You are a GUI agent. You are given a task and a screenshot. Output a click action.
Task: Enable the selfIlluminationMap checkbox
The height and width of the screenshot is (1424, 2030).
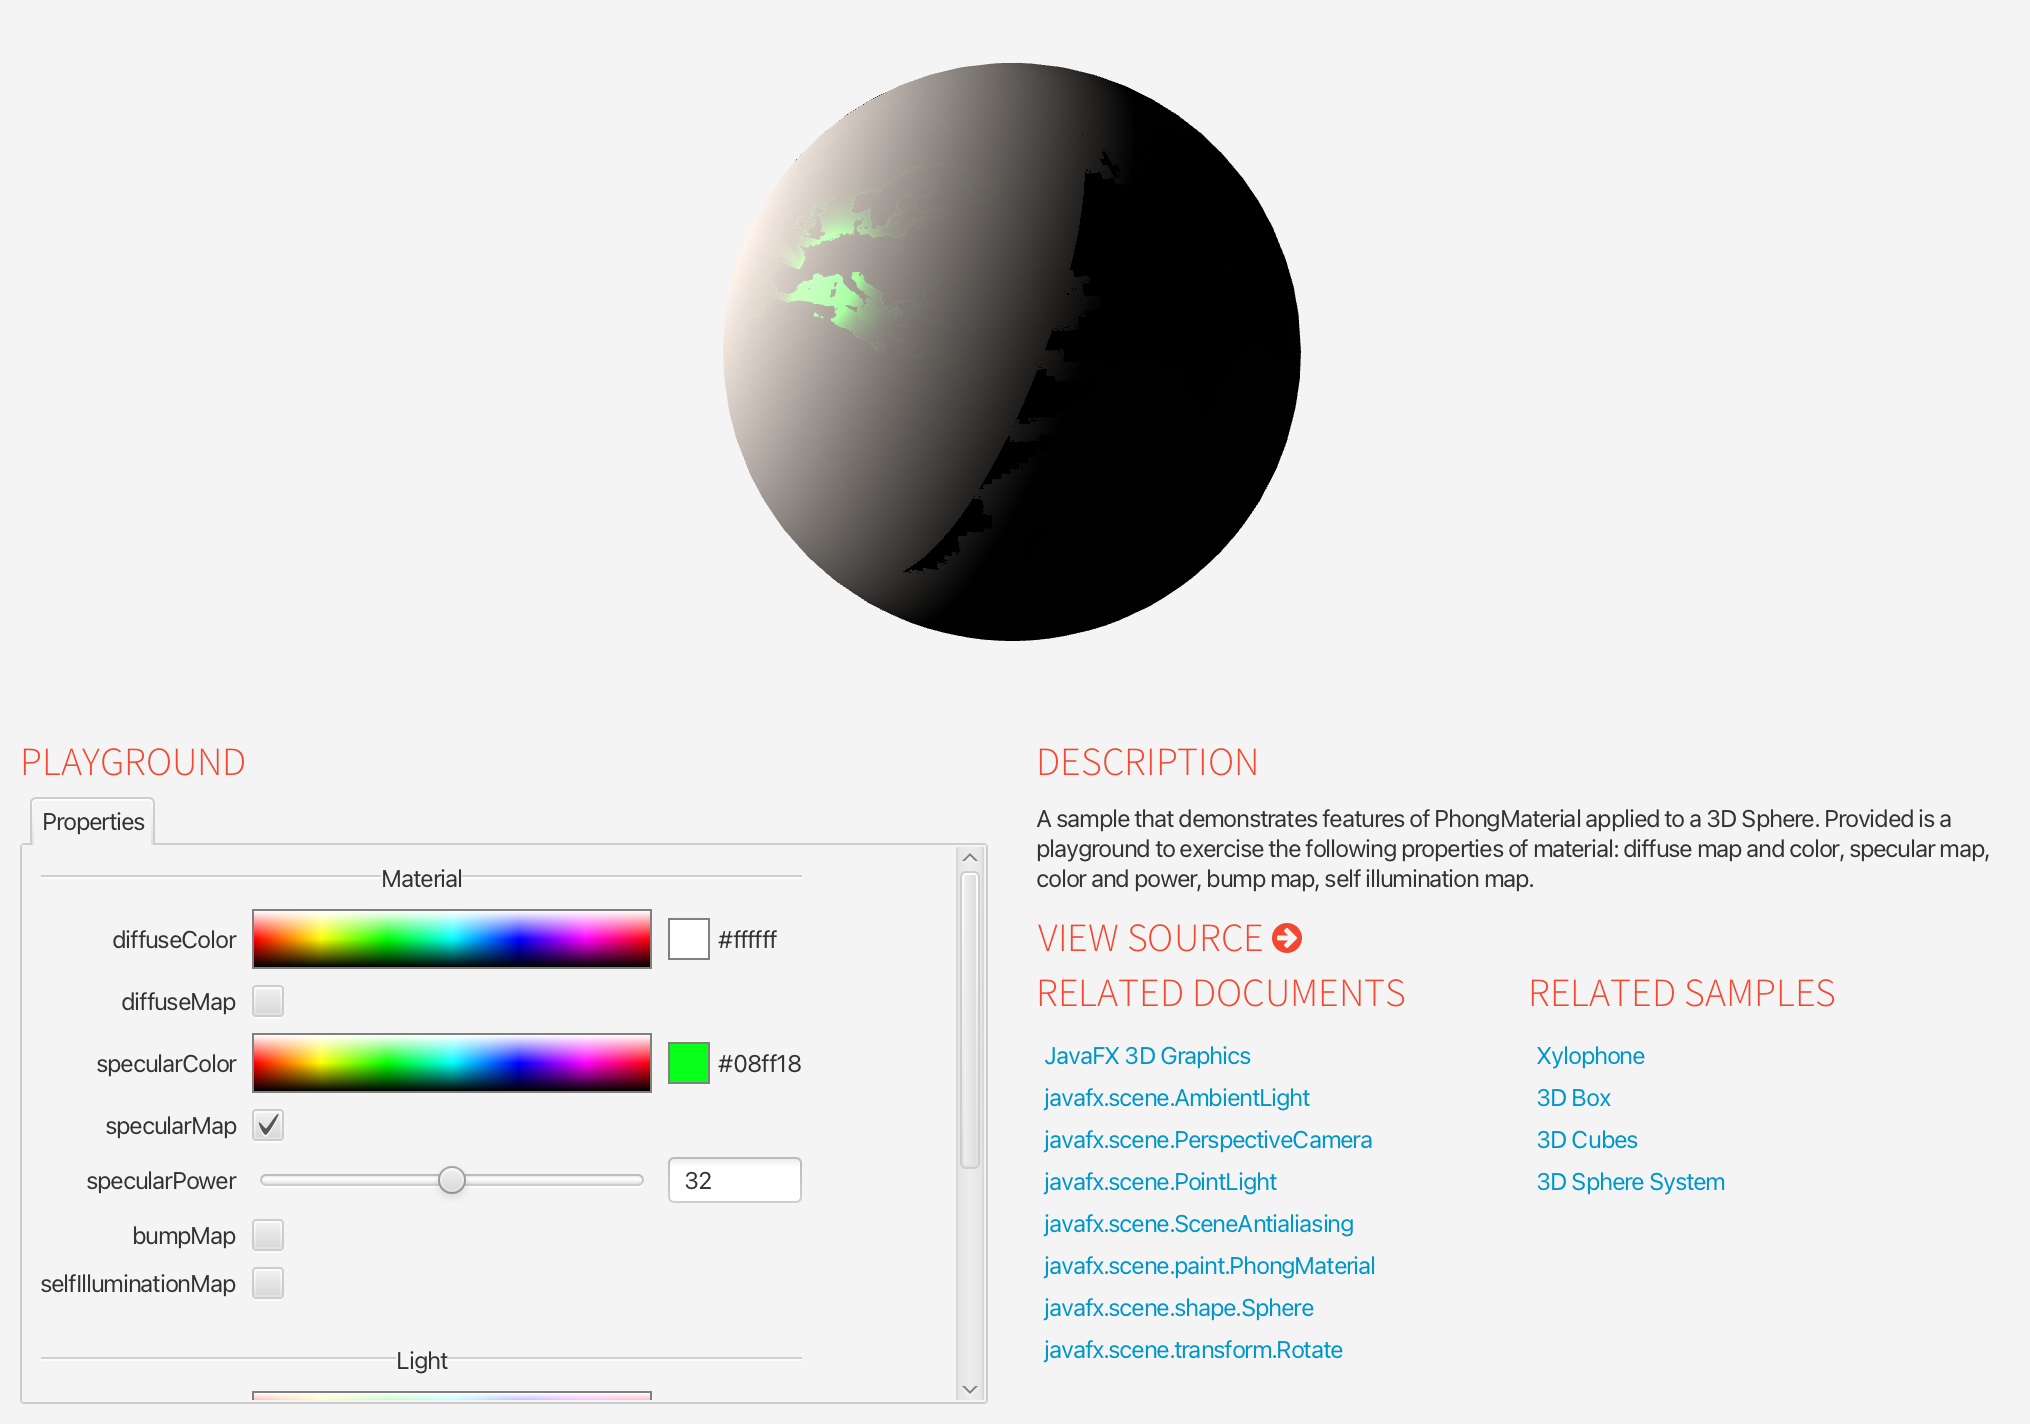coord(268,1283)
